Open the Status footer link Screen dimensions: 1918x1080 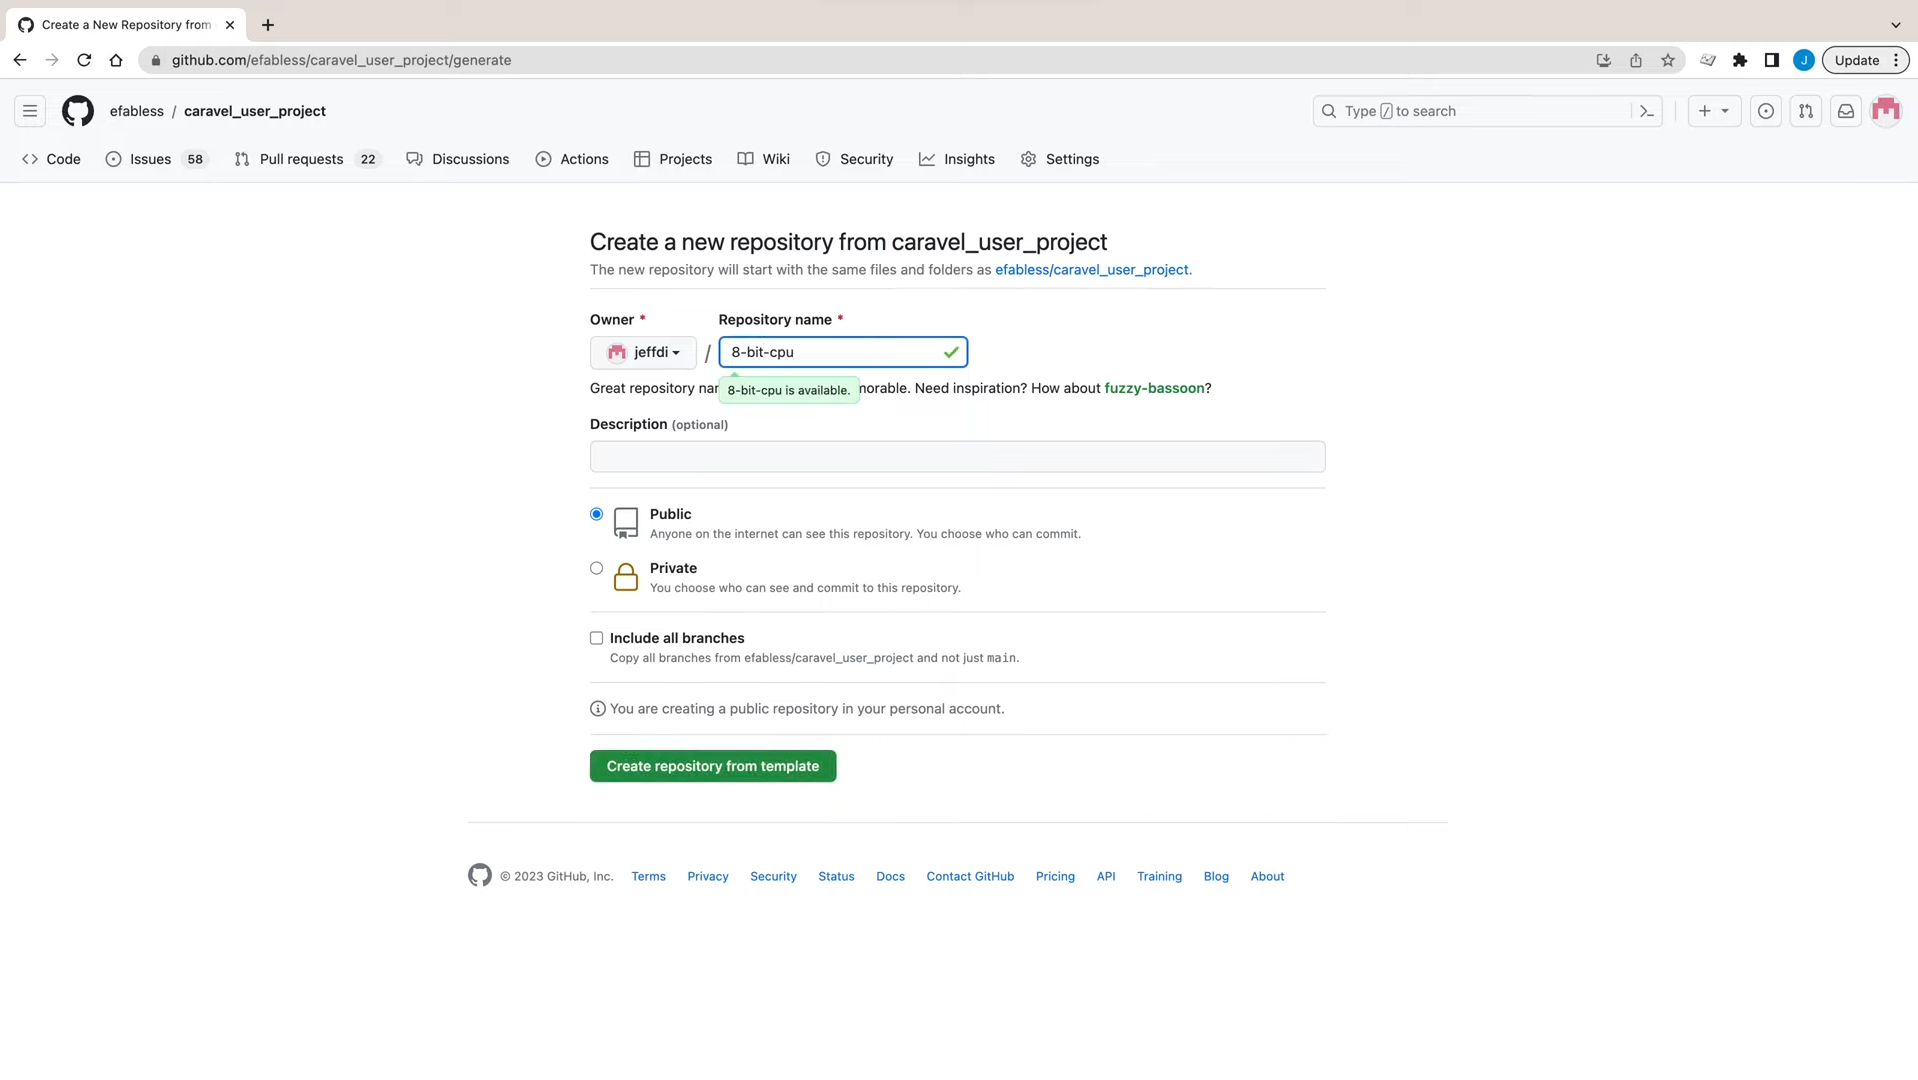point(836,876)
